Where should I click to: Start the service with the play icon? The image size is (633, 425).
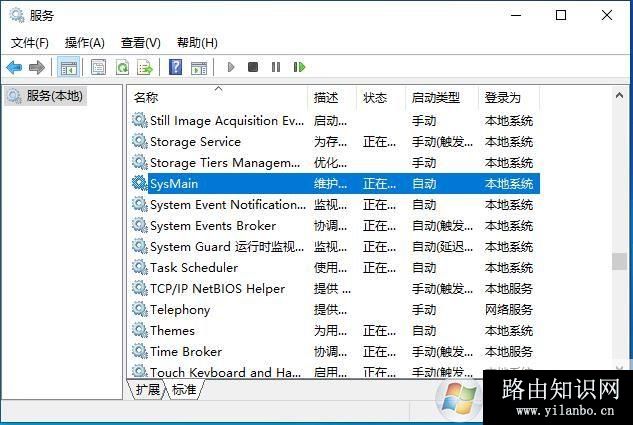pyautogui.click(x=231, y=67)
